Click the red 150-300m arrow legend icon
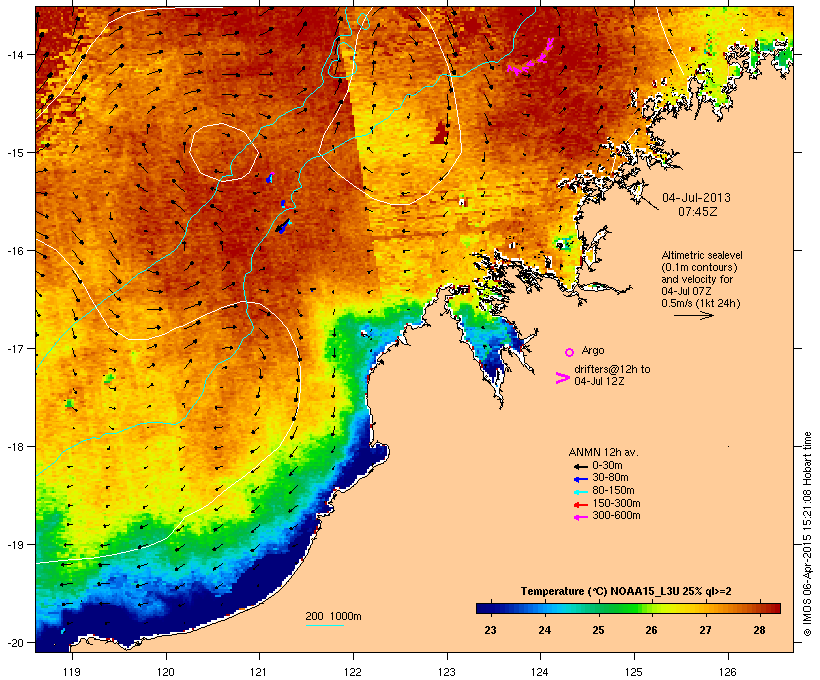The image size is (820, 680). (580, 505)
